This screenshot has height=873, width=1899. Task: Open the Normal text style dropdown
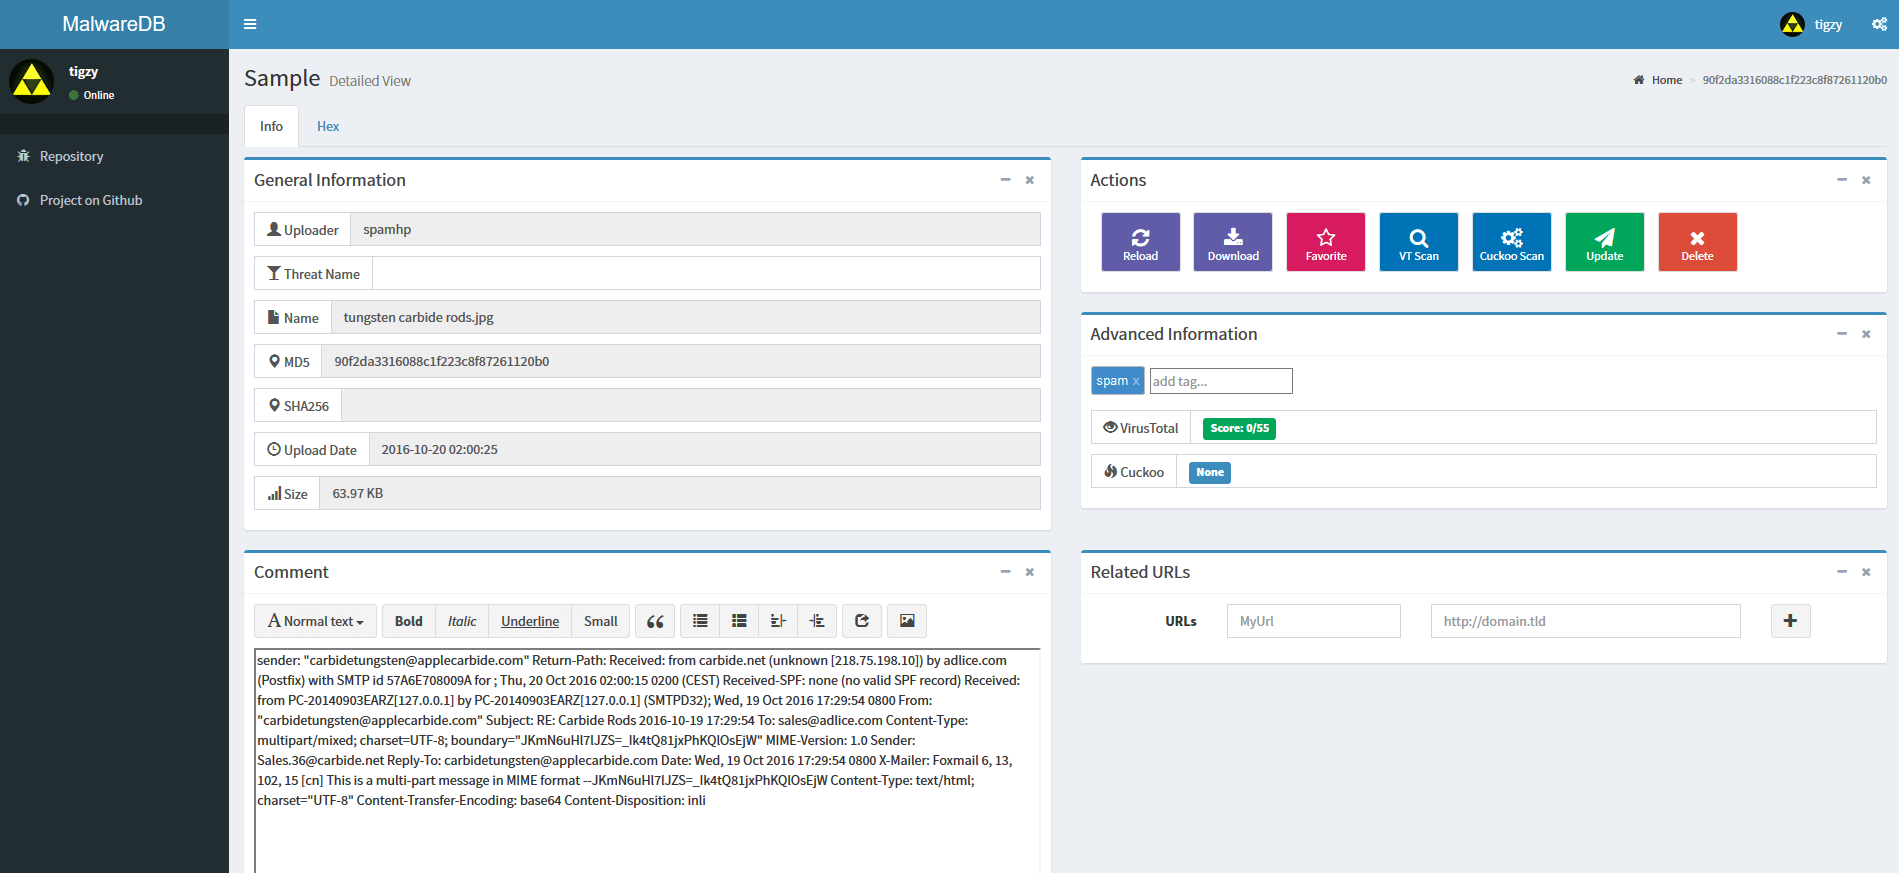coord(315,621)
